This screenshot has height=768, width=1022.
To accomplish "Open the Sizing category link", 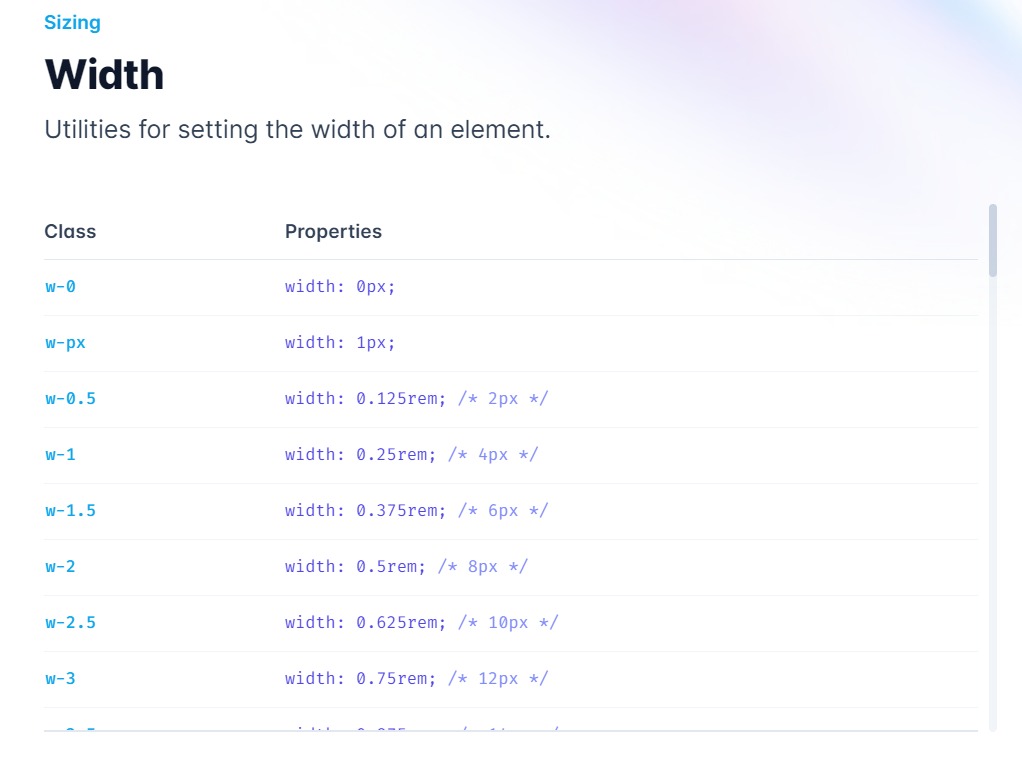I will [72, 22].
